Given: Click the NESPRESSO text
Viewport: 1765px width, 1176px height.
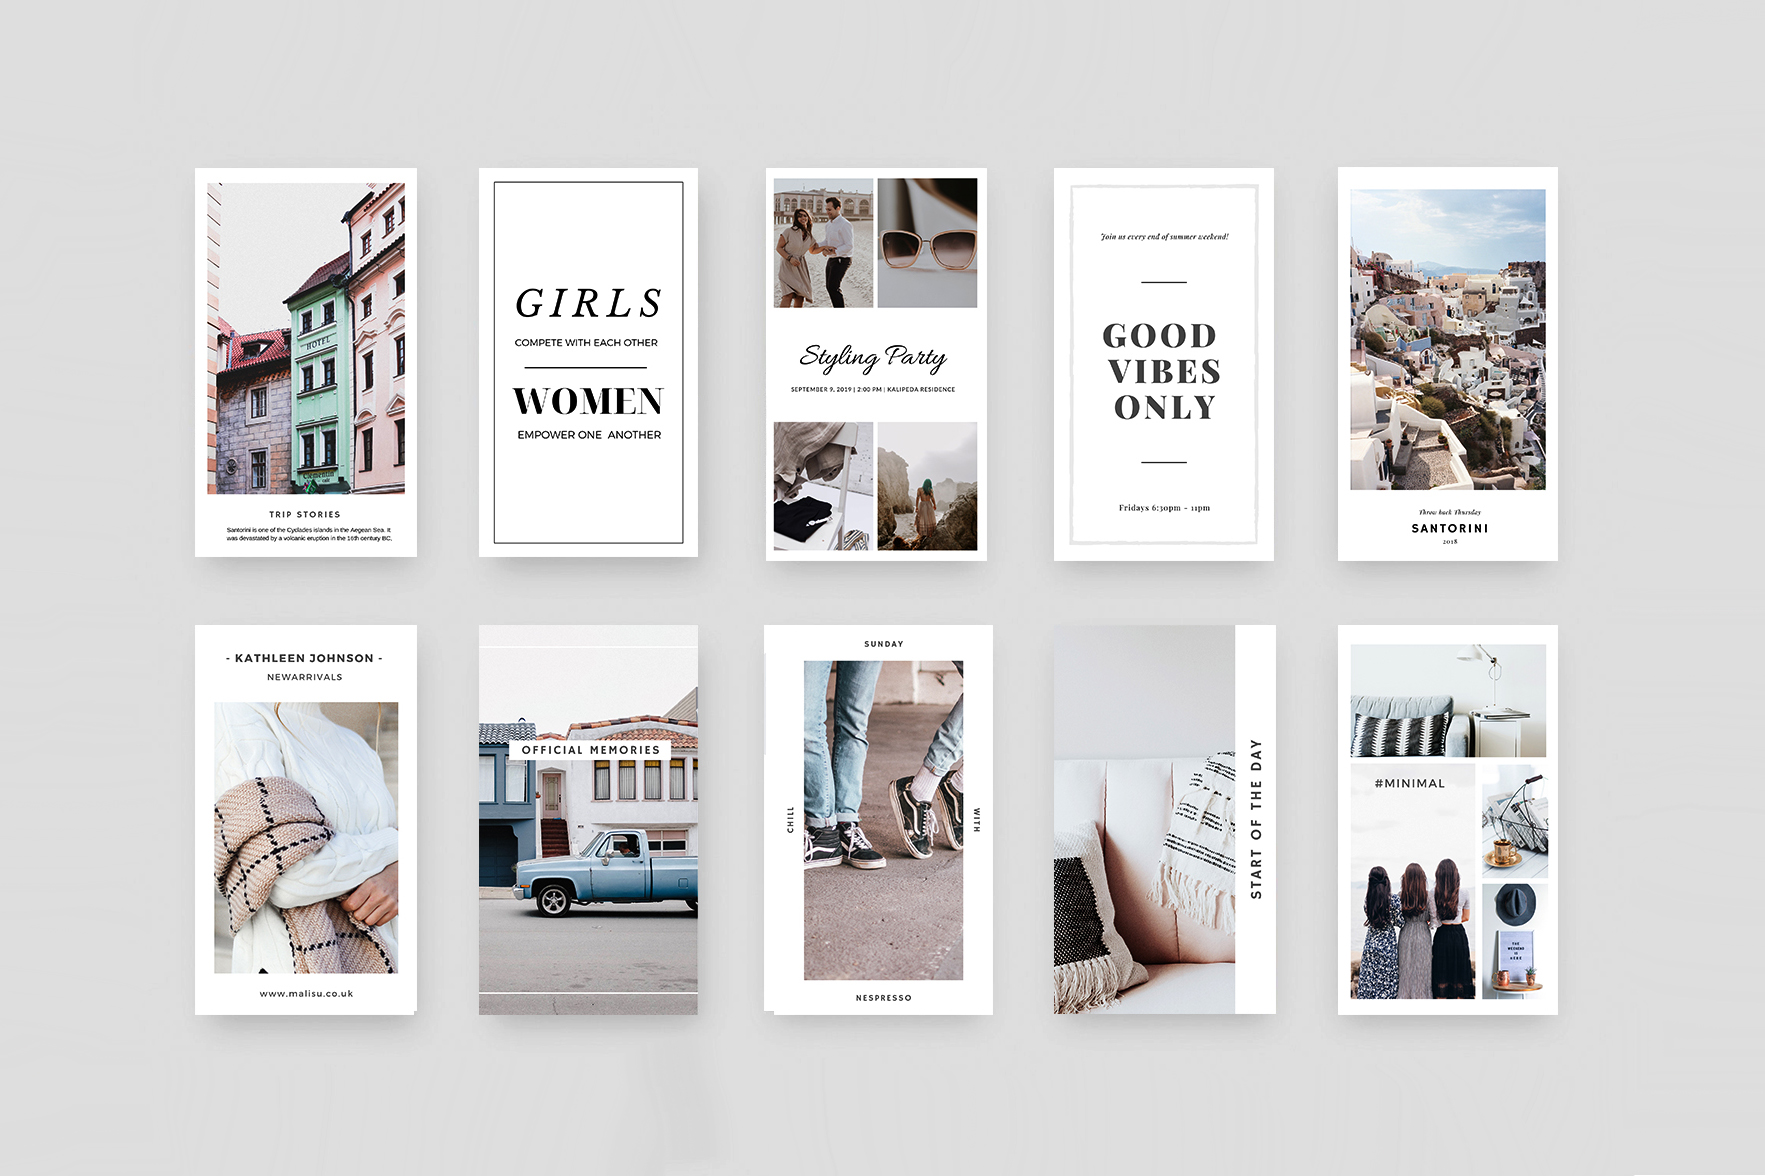Looking at the screenshot, I should pos(884,998).
